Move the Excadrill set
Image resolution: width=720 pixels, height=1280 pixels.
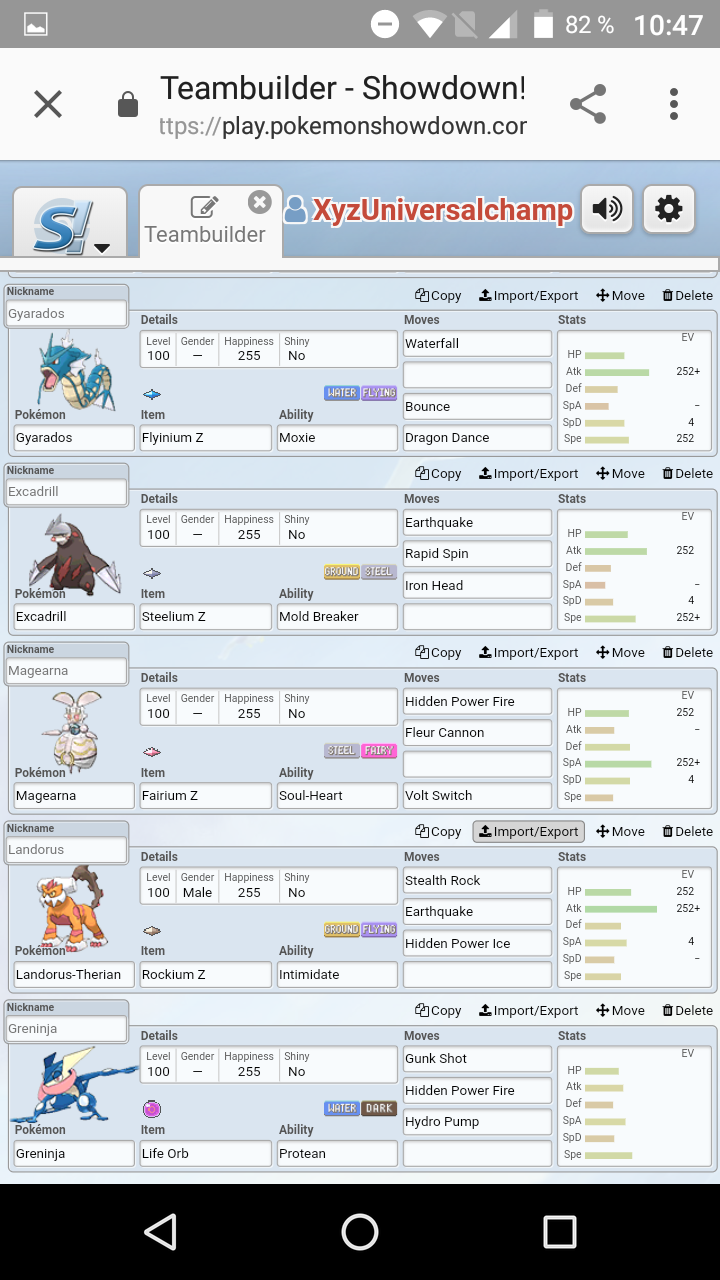pos(620,473)
